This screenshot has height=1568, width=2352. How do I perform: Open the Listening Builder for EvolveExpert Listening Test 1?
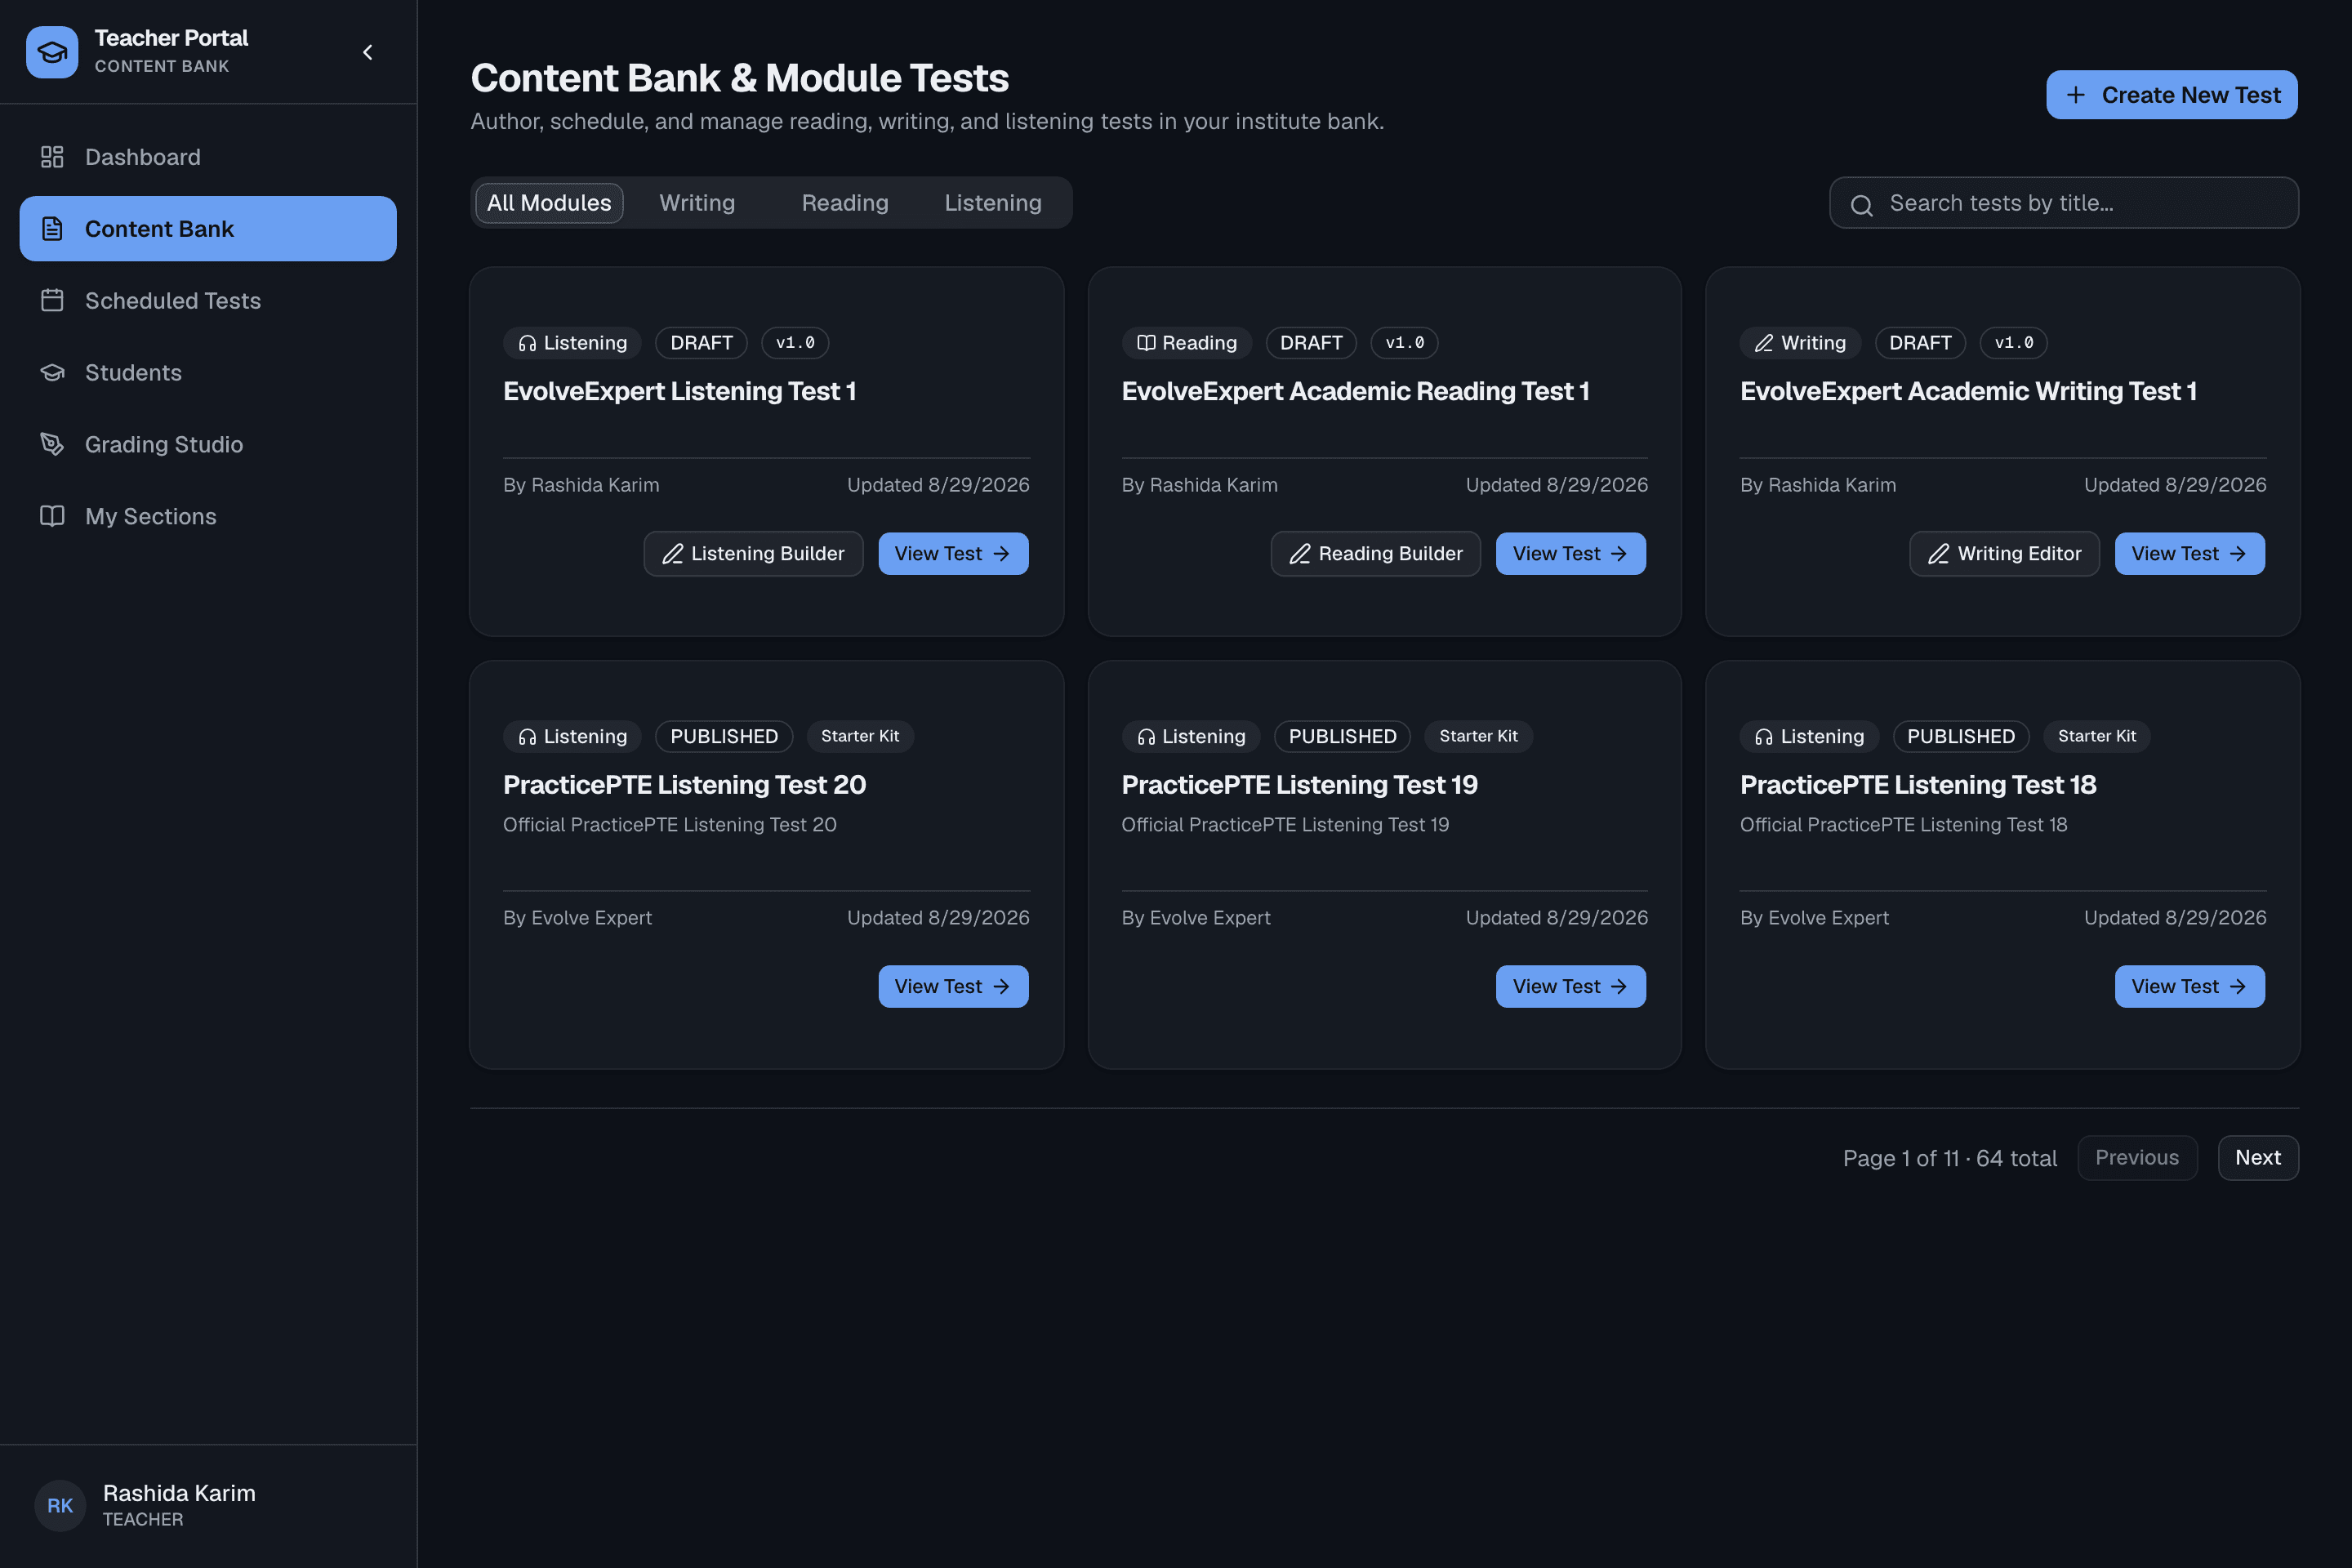tap(753, 554)
